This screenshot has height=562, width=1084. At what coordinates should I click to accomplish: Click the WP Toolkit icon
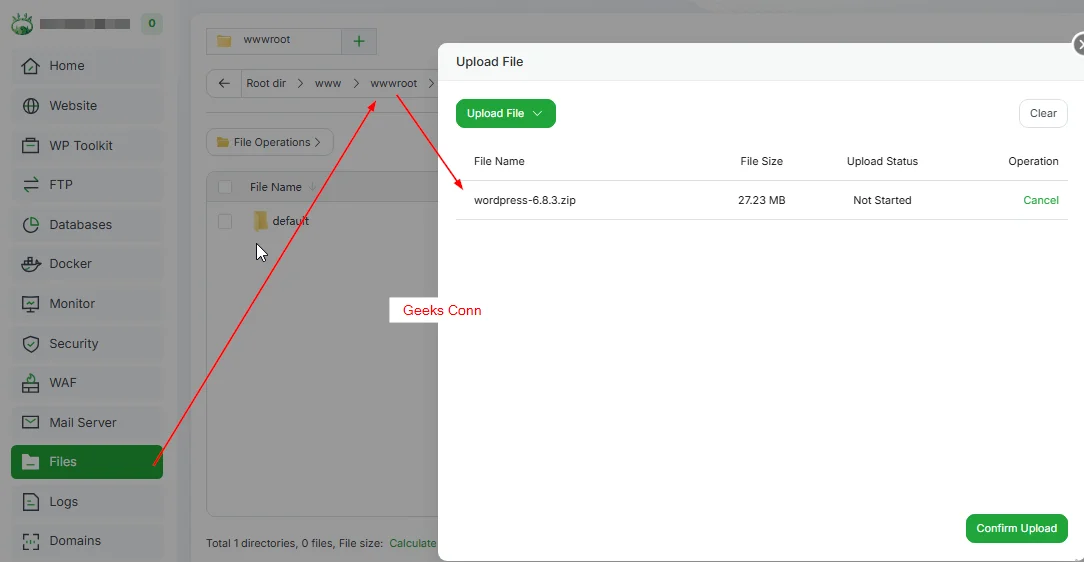click(30, 146)
